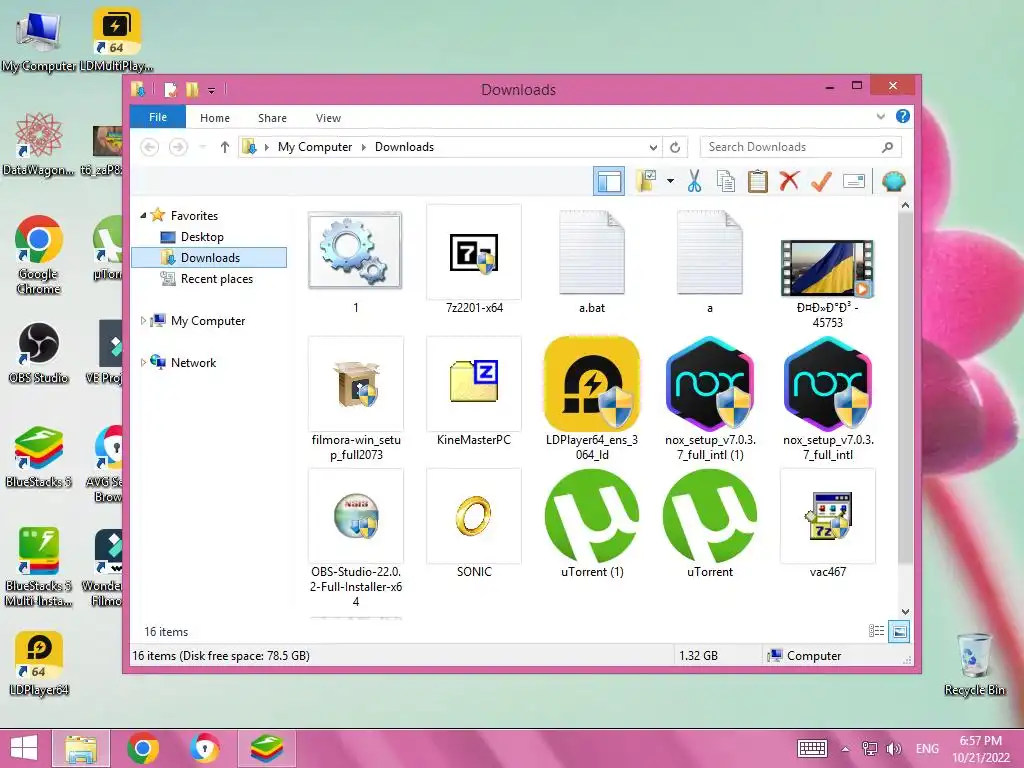Select Desktop under Favorites
The height and width of the screenshot is (768, 1024).
[x=202, y=236]
